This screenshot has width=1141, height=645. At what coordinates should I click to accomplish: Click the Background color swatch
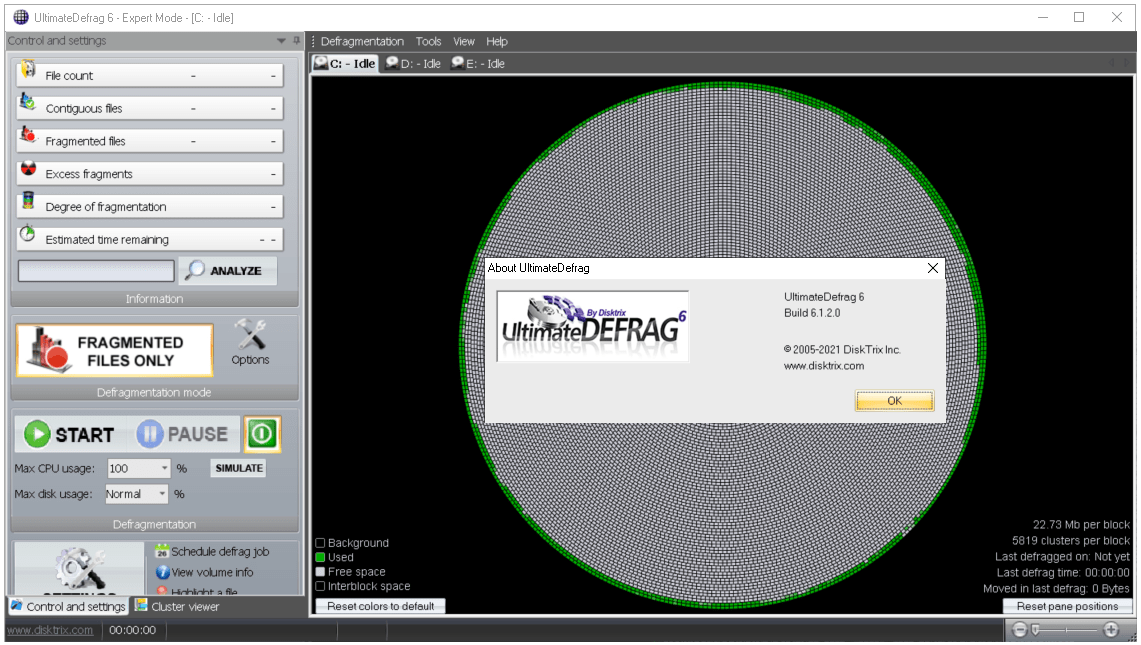pyautogui.click(x=320, y=543)
